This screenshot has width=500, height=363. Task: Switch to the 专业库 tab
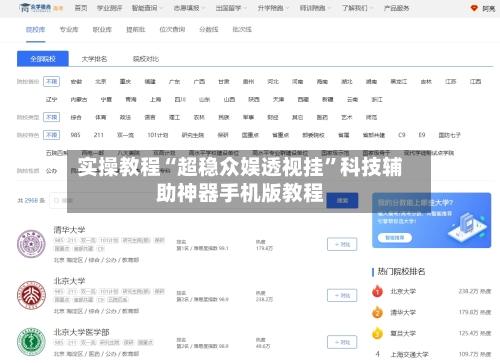(69, 30)
